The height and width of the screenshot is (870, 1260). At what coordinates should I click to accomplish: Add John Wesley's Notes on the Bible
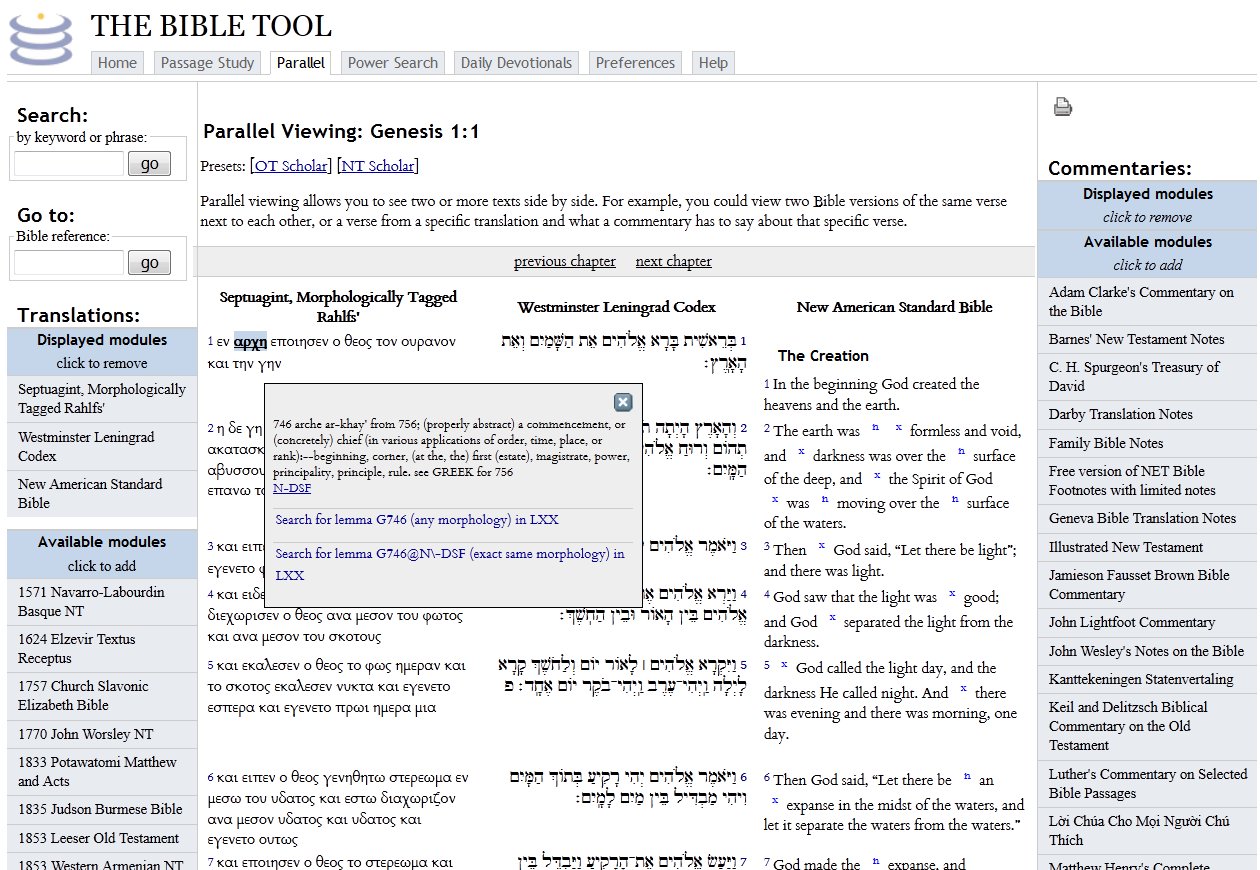tap(1147, 651)
